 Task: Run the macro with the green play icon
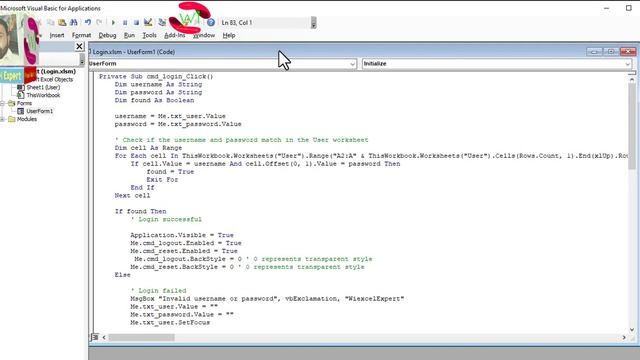point(113,22)
